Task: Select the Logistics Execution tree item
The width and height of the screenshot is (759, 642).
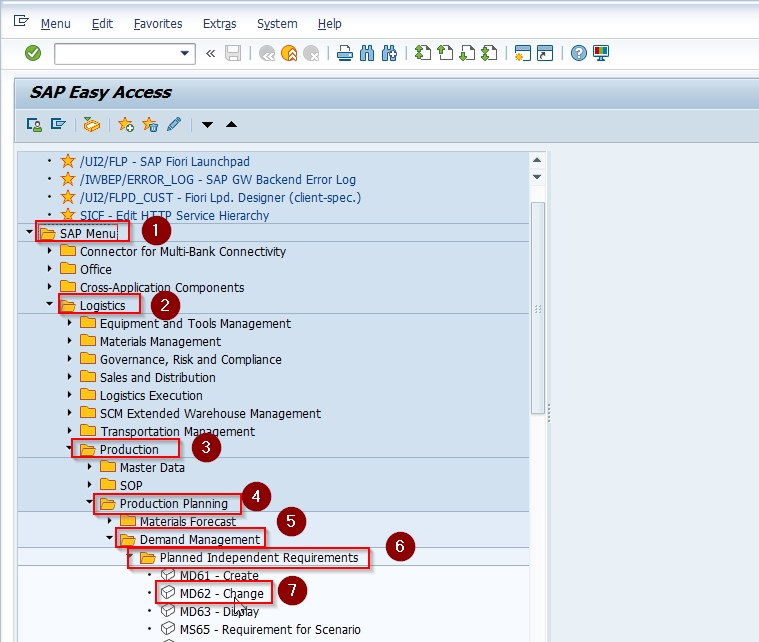Action: coord(151,396)
